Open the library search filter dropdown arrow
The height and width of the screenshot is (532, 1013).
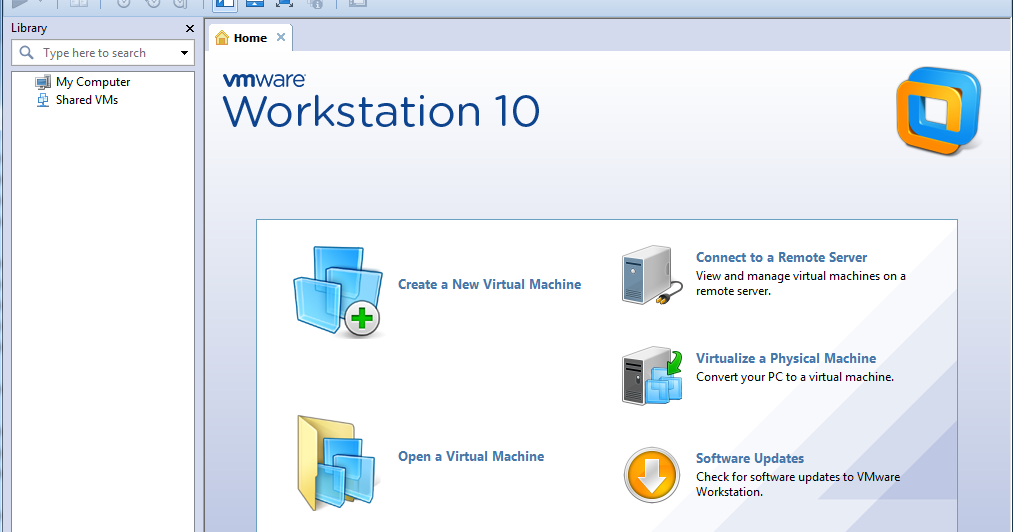[x=184, y=53]
